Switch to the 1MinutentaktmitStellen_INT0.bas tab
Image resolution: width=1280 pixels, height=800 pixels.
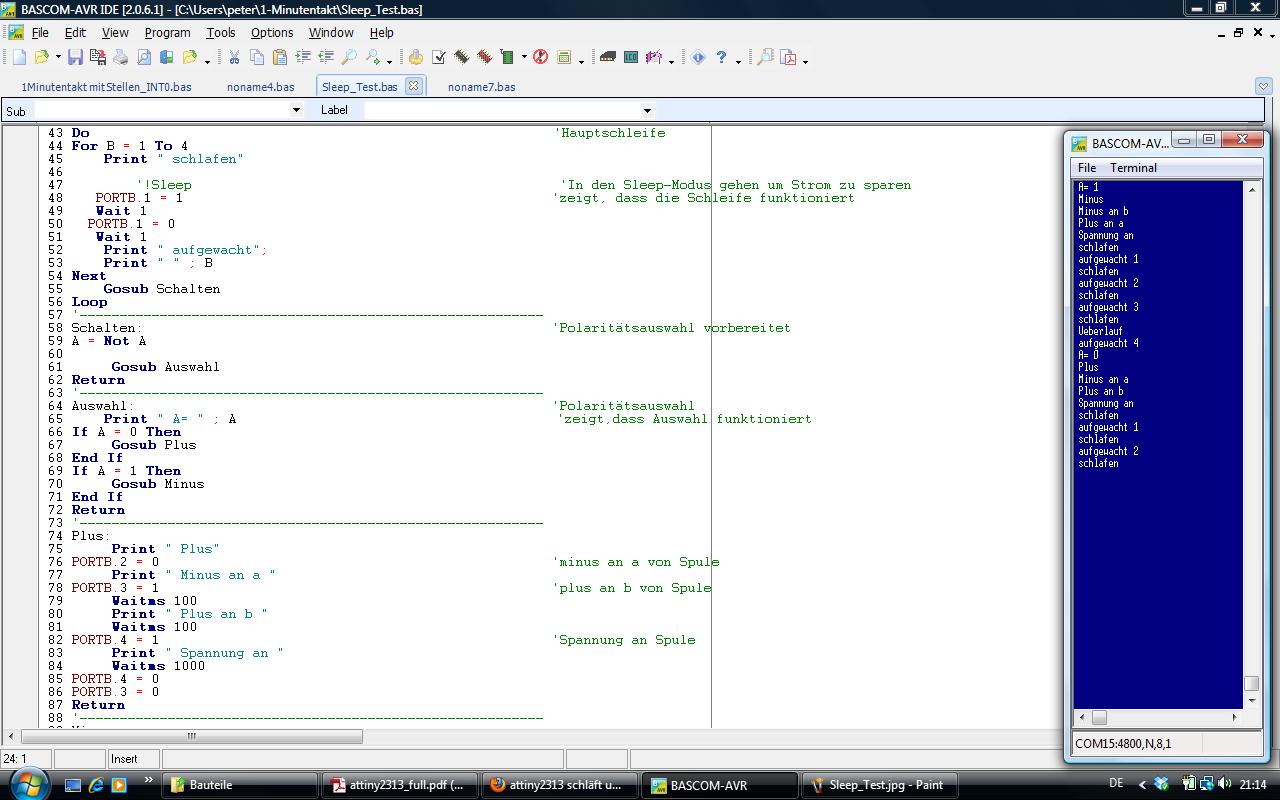tap(106, 87)
